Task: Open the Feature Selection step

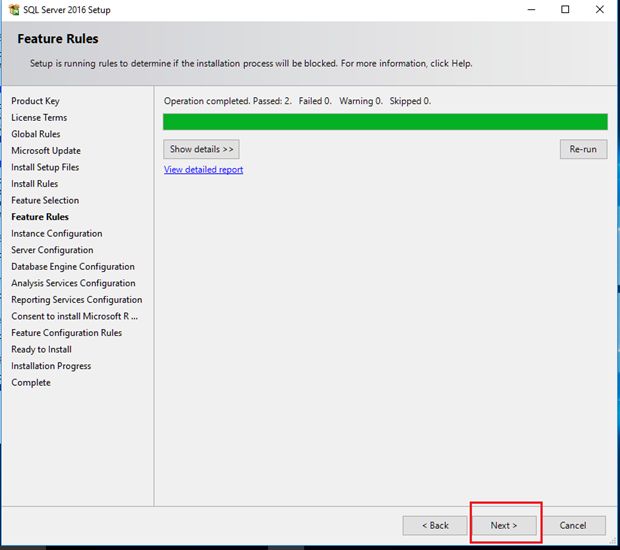Action: point(45,201)
